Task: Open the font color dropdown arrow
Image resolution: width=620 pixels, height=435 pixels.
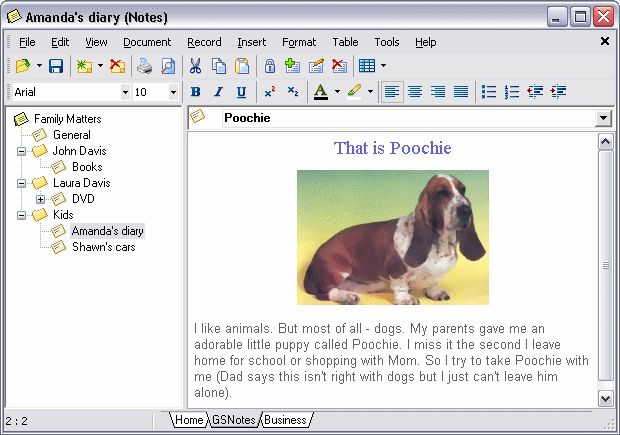Action: [337, 92]
